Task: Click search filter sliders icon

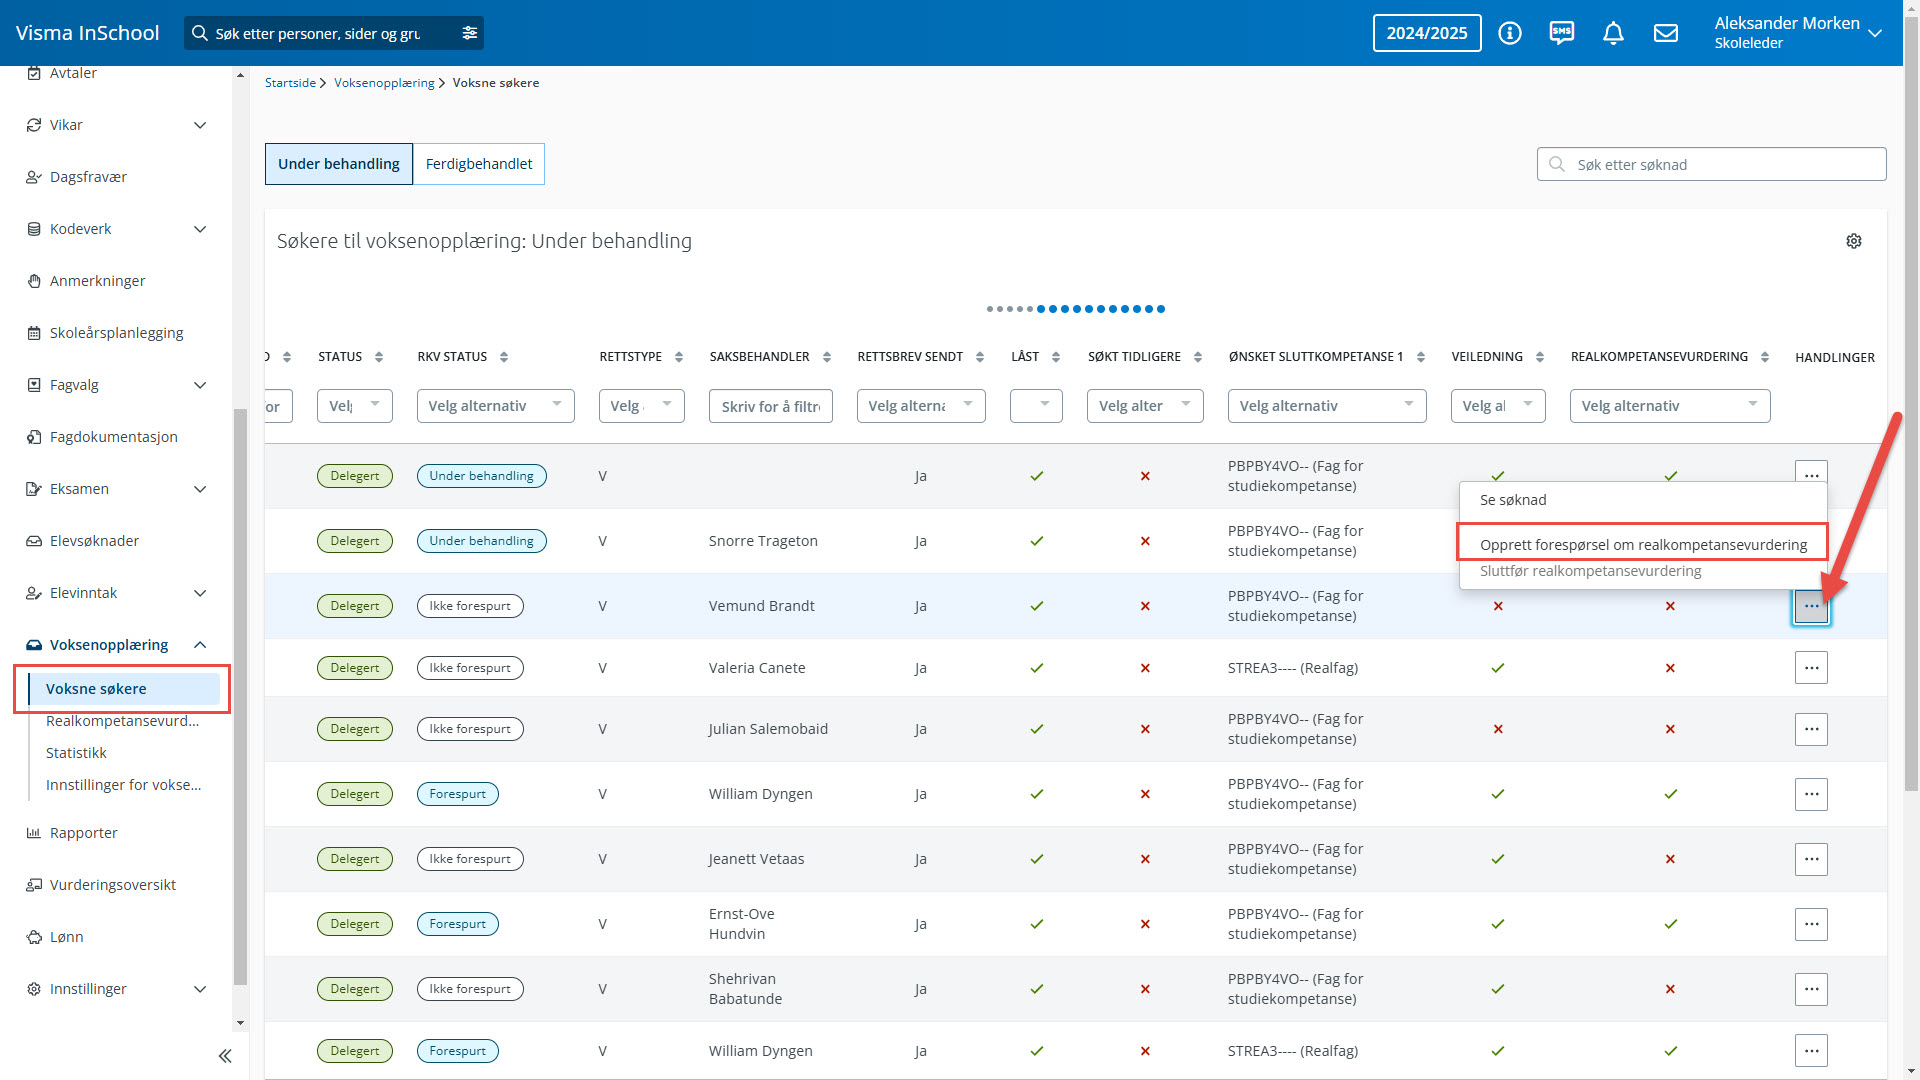Action: tap(469, 33)
